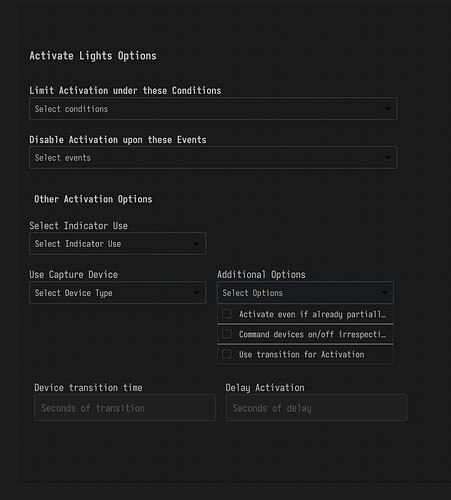The height and width of the screenshot is (500, 451).
Task: Expand the Select Indicator Use dropdown
Action: click(x=117, y=244)
